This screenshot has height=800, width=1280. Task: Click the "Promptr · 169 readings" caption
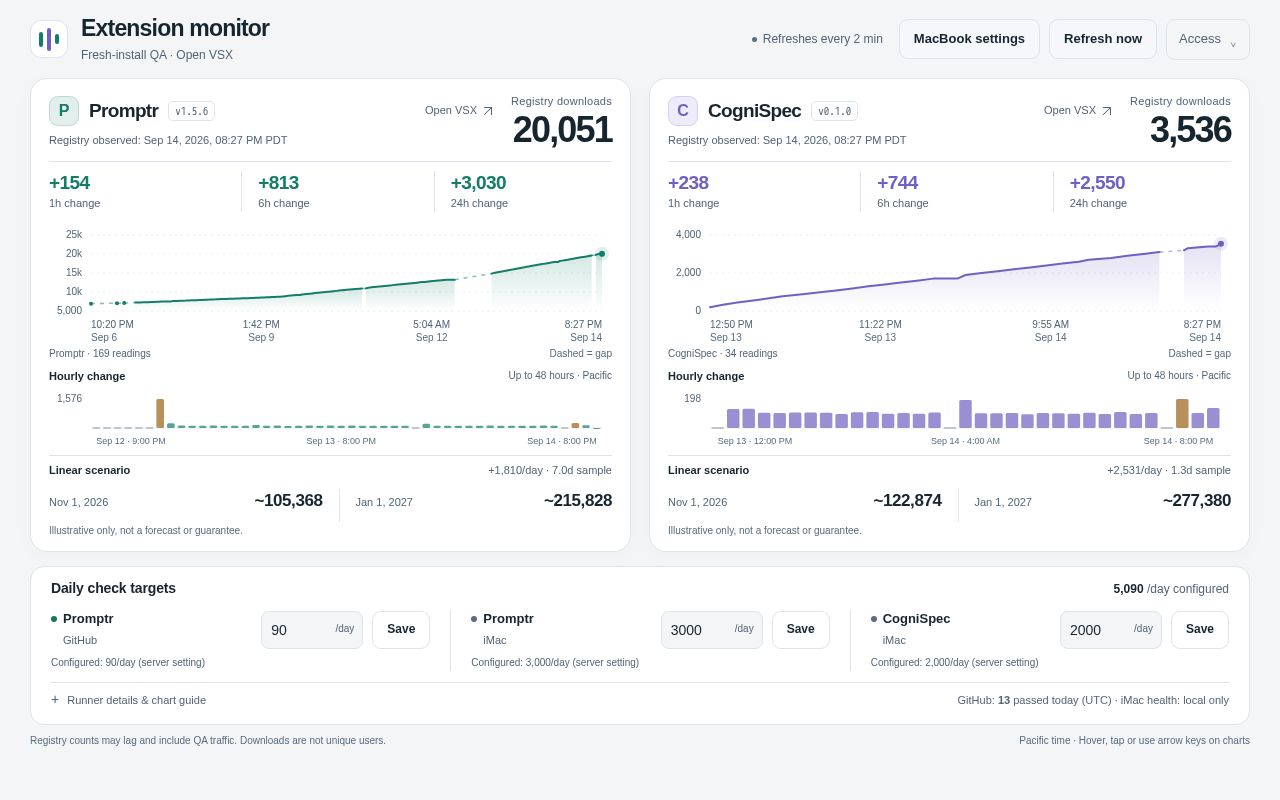tap(100, 353)
